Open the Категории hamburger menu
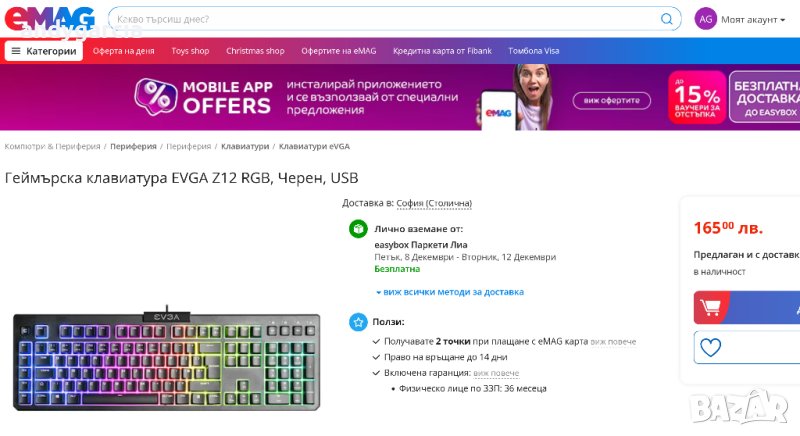The height and width of the screenshot is (436, 800). [x=43, y=51]
